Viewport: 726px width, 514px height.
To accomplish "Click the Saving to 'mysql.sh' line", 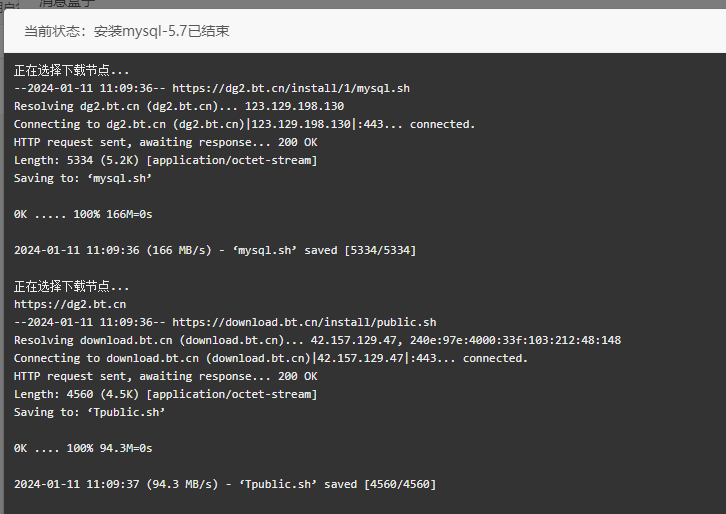I will (83, 178).
